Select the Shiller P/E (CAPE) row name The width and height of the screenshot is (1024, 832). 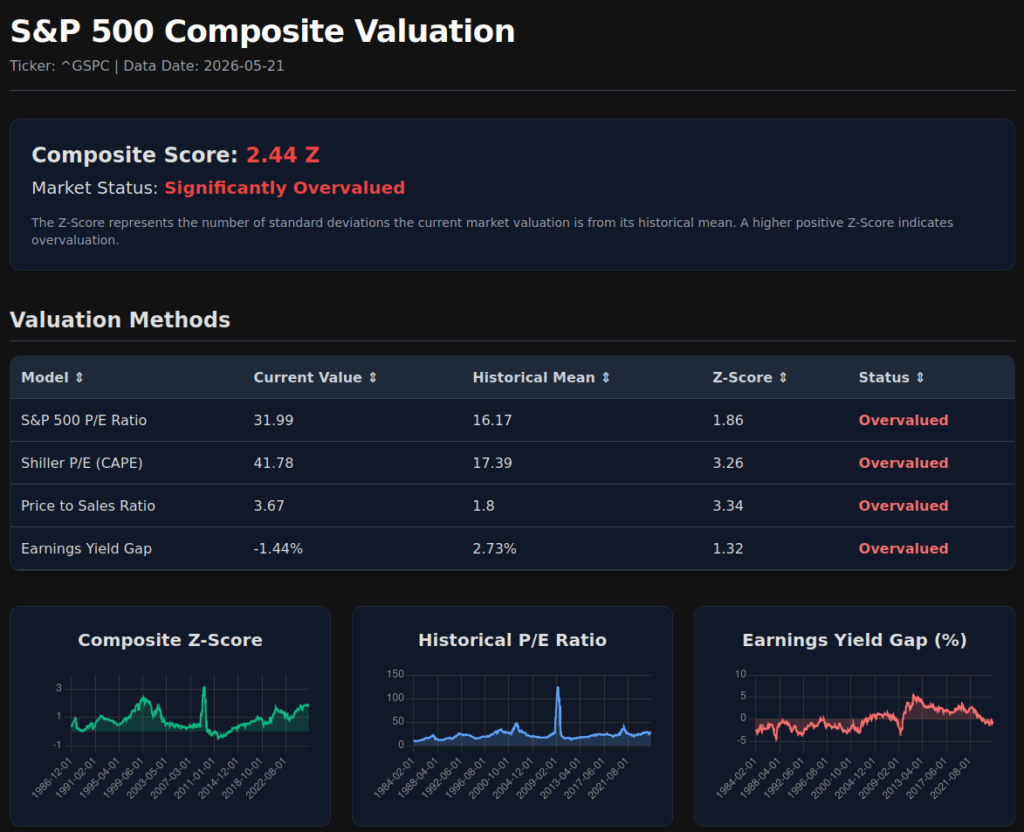(82, 463)
